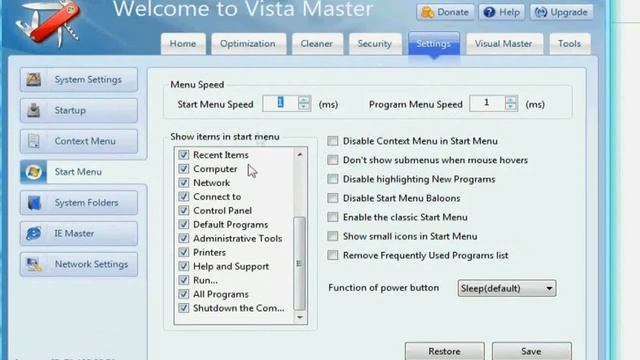640x360 pixels.
Task: Open the Network Settings section
Action: click(x=79, y=264)
